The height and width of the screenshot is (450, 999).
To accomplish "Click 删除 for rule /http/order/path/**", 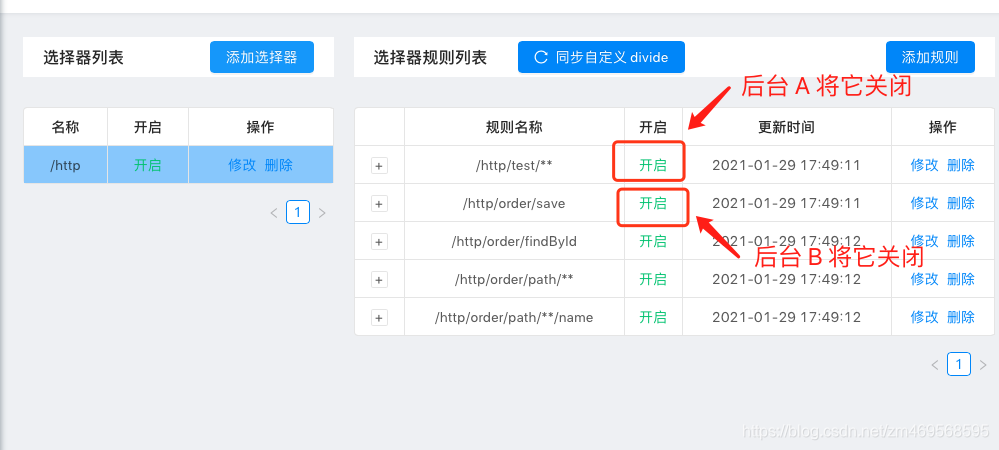I will click(961, 279).
